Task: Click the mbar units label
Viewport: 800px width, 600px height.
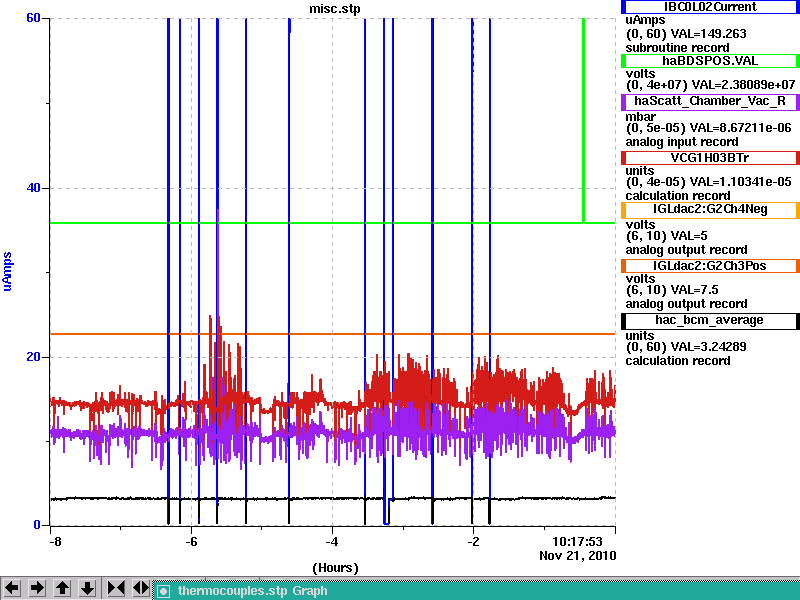Action: (640, 116)
